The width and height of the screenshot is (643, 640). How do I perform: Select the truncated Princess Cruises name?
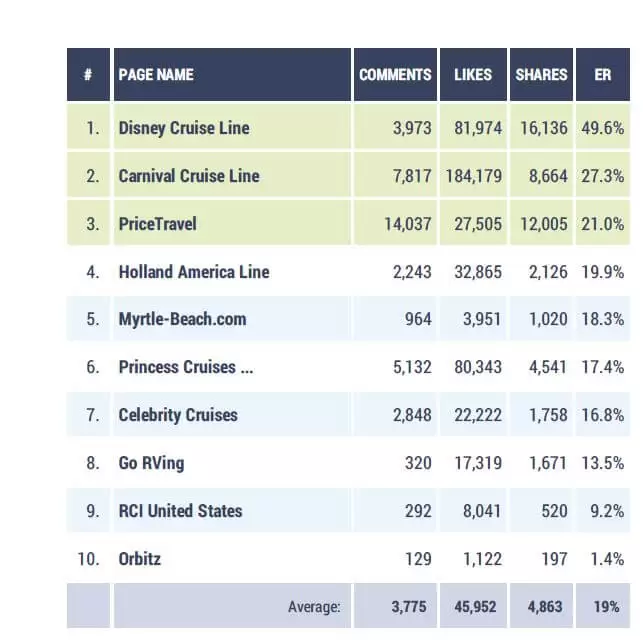click(186, 367)
